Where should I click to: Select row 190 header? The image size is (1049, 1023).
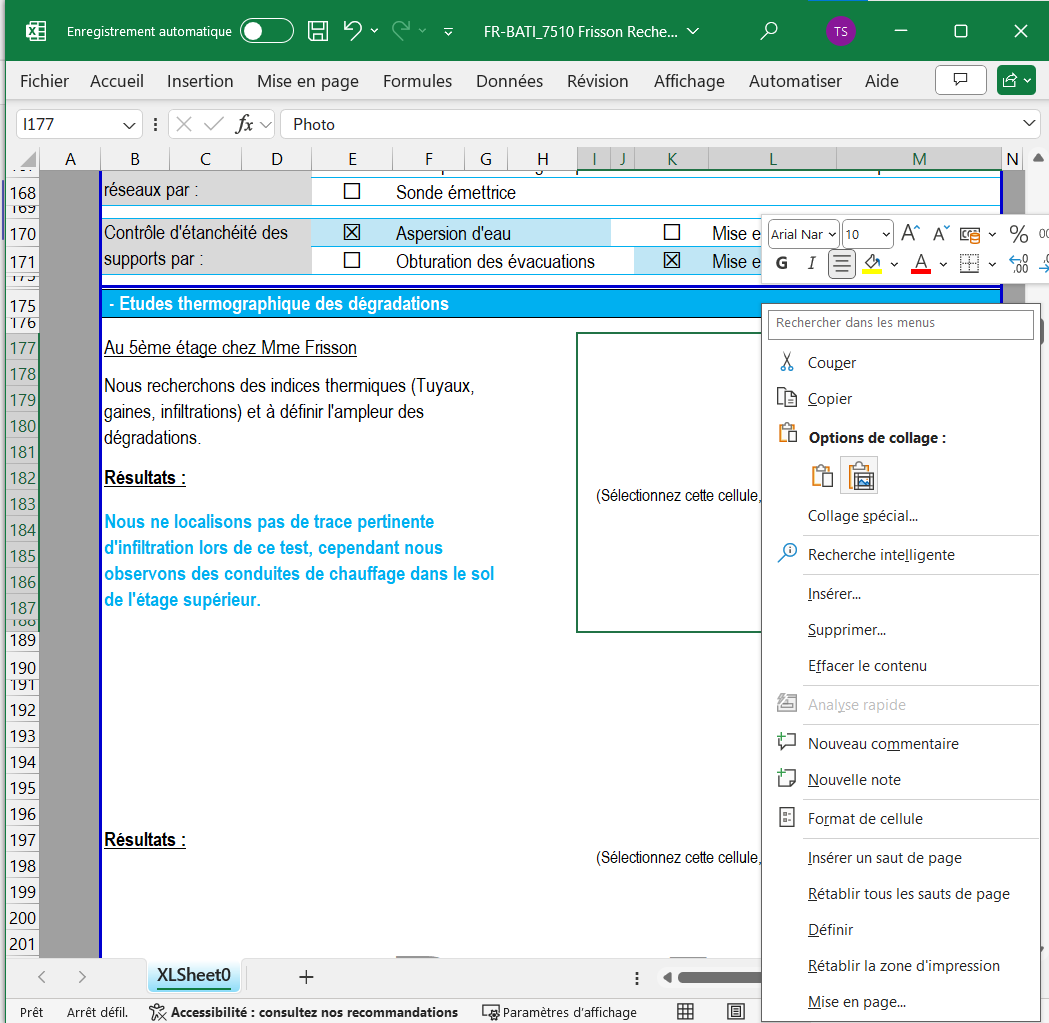pyautogui.click(x=23, y=667)
